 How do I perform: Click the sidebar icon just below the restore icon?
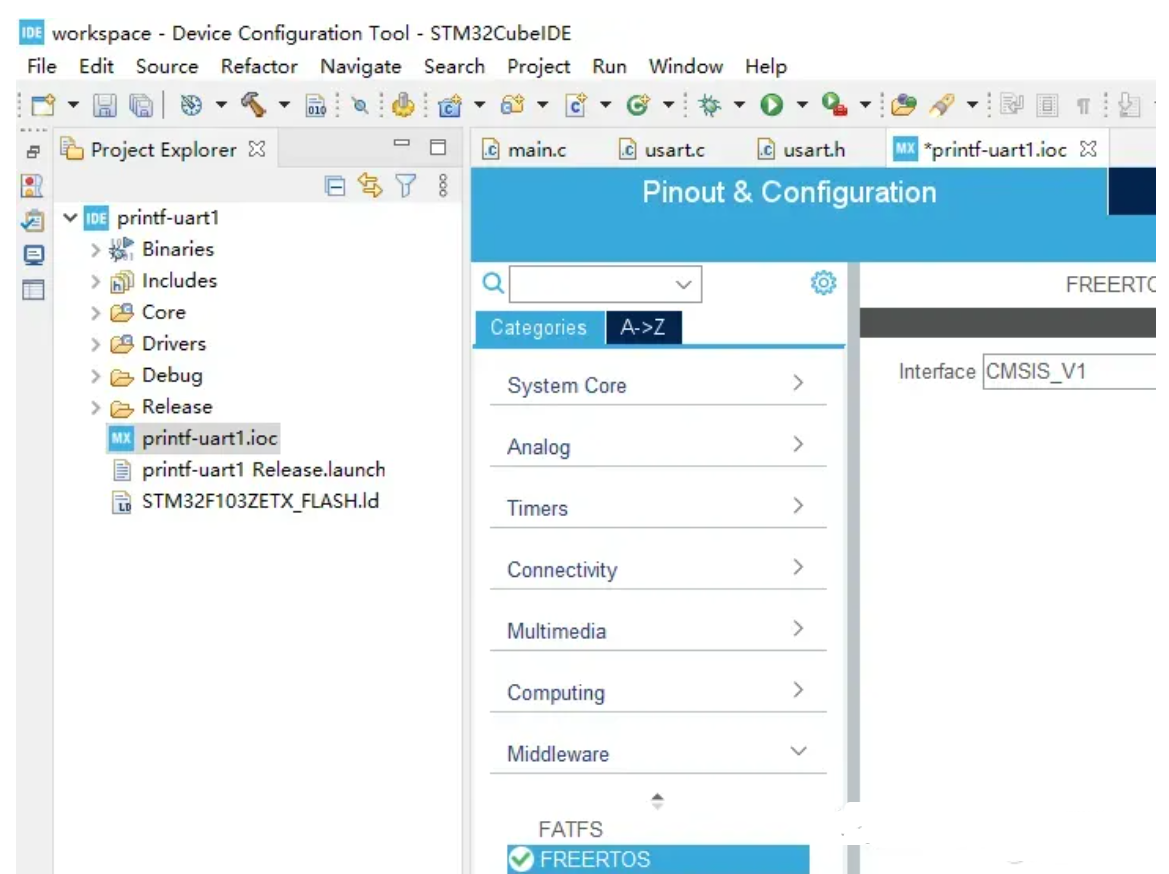(x=32, y=186)
